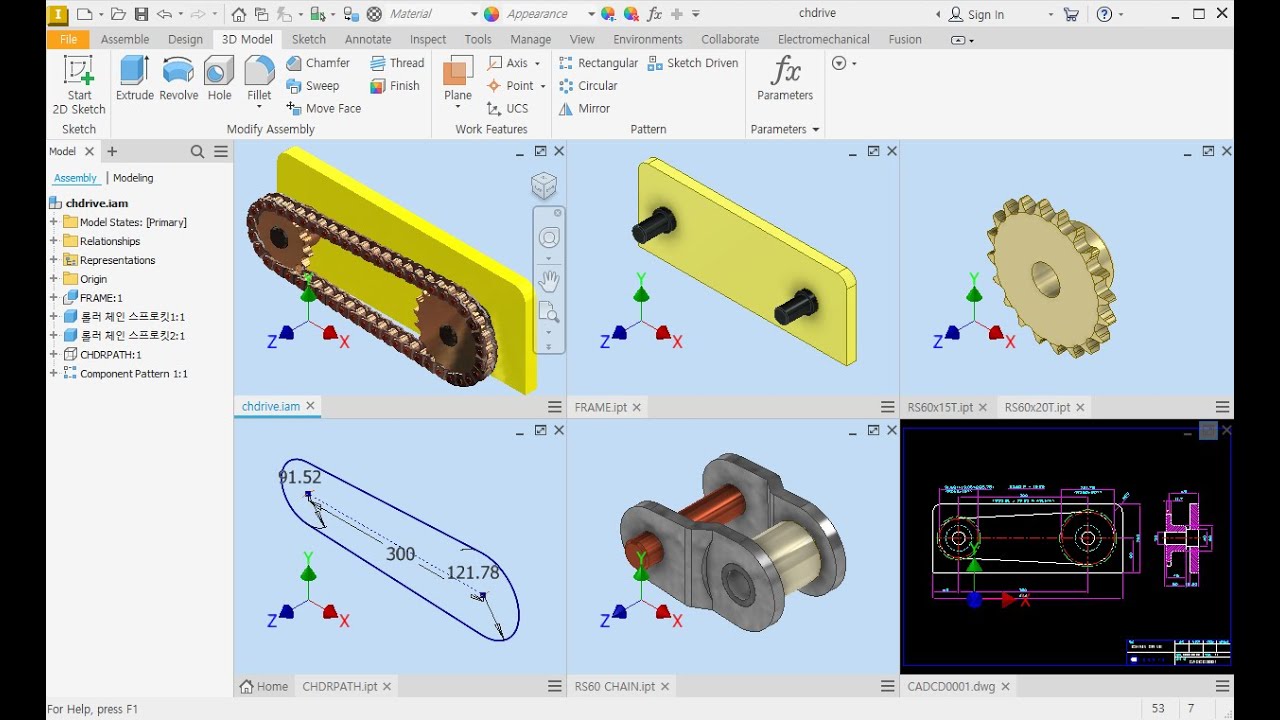
Task: Expand the Origin folder node
Action: 53,279
